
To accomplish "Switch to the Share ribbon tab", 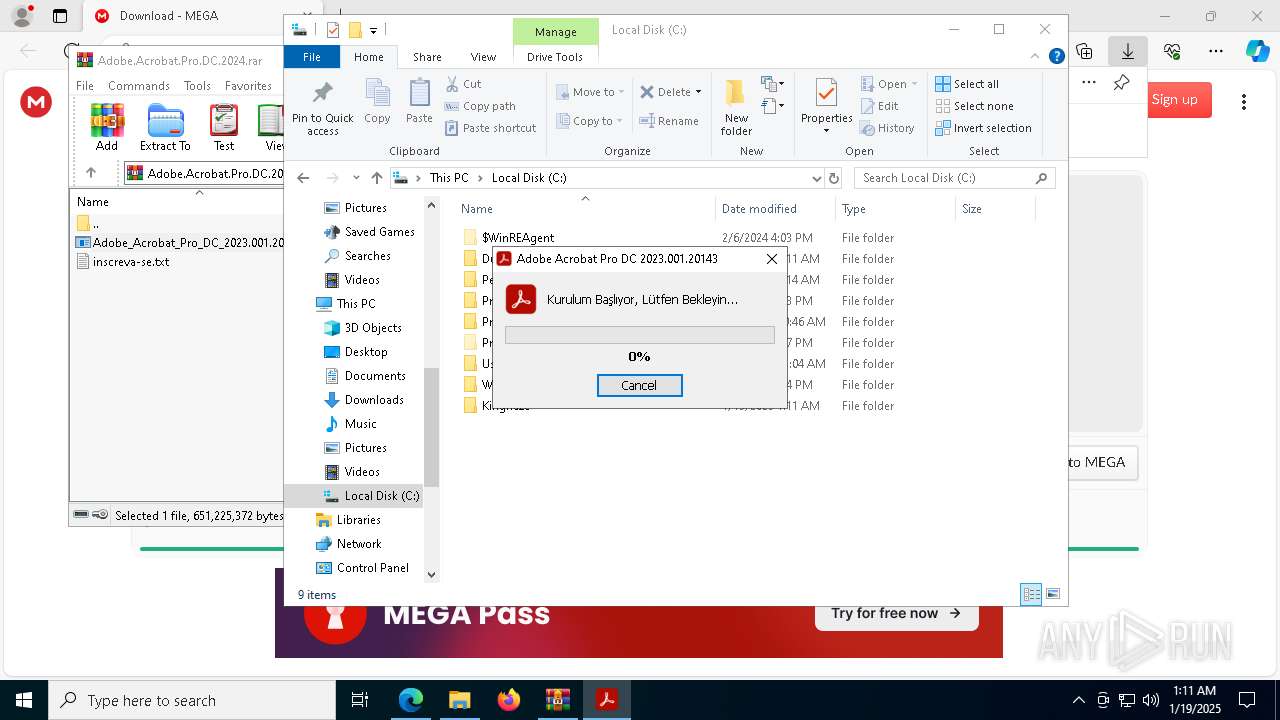I will [427, 57].
